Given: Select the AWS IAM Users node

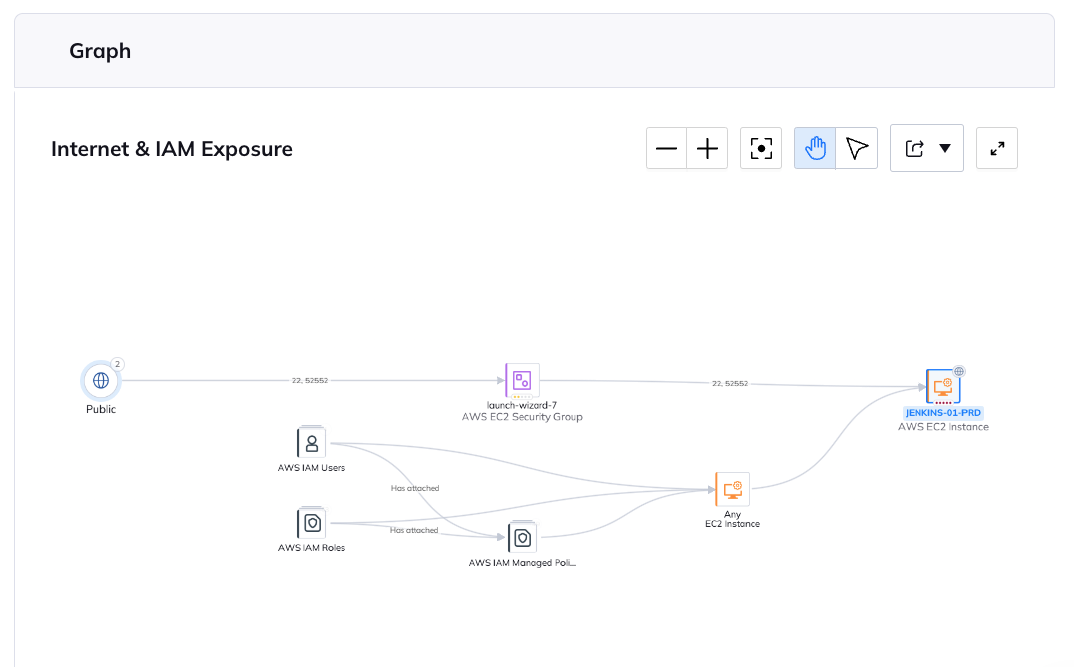Looking at the screenshot, I should coord(312,442).
